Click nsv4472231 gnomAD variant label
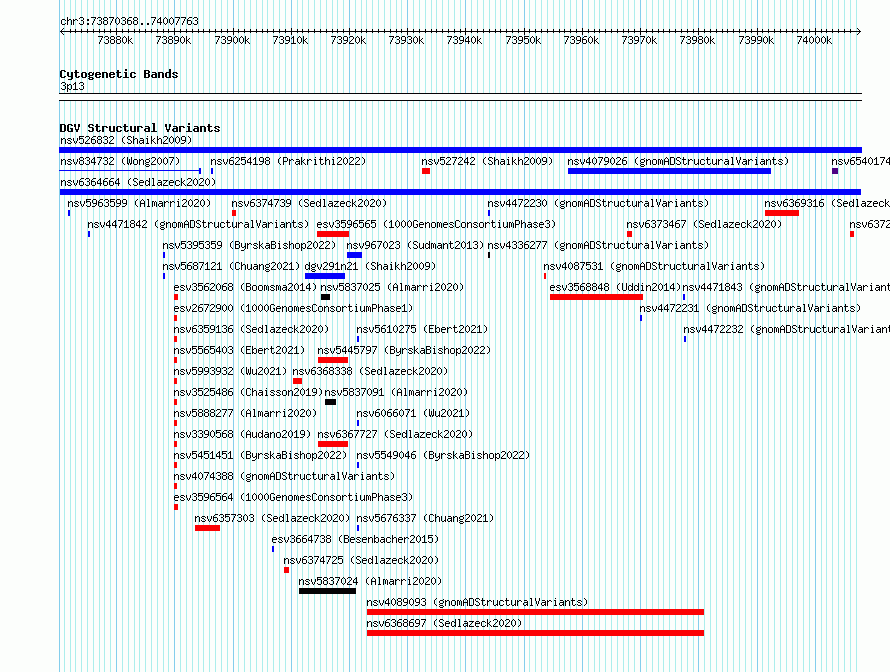This screenshot has width=890, height=672. click(750, 308)
